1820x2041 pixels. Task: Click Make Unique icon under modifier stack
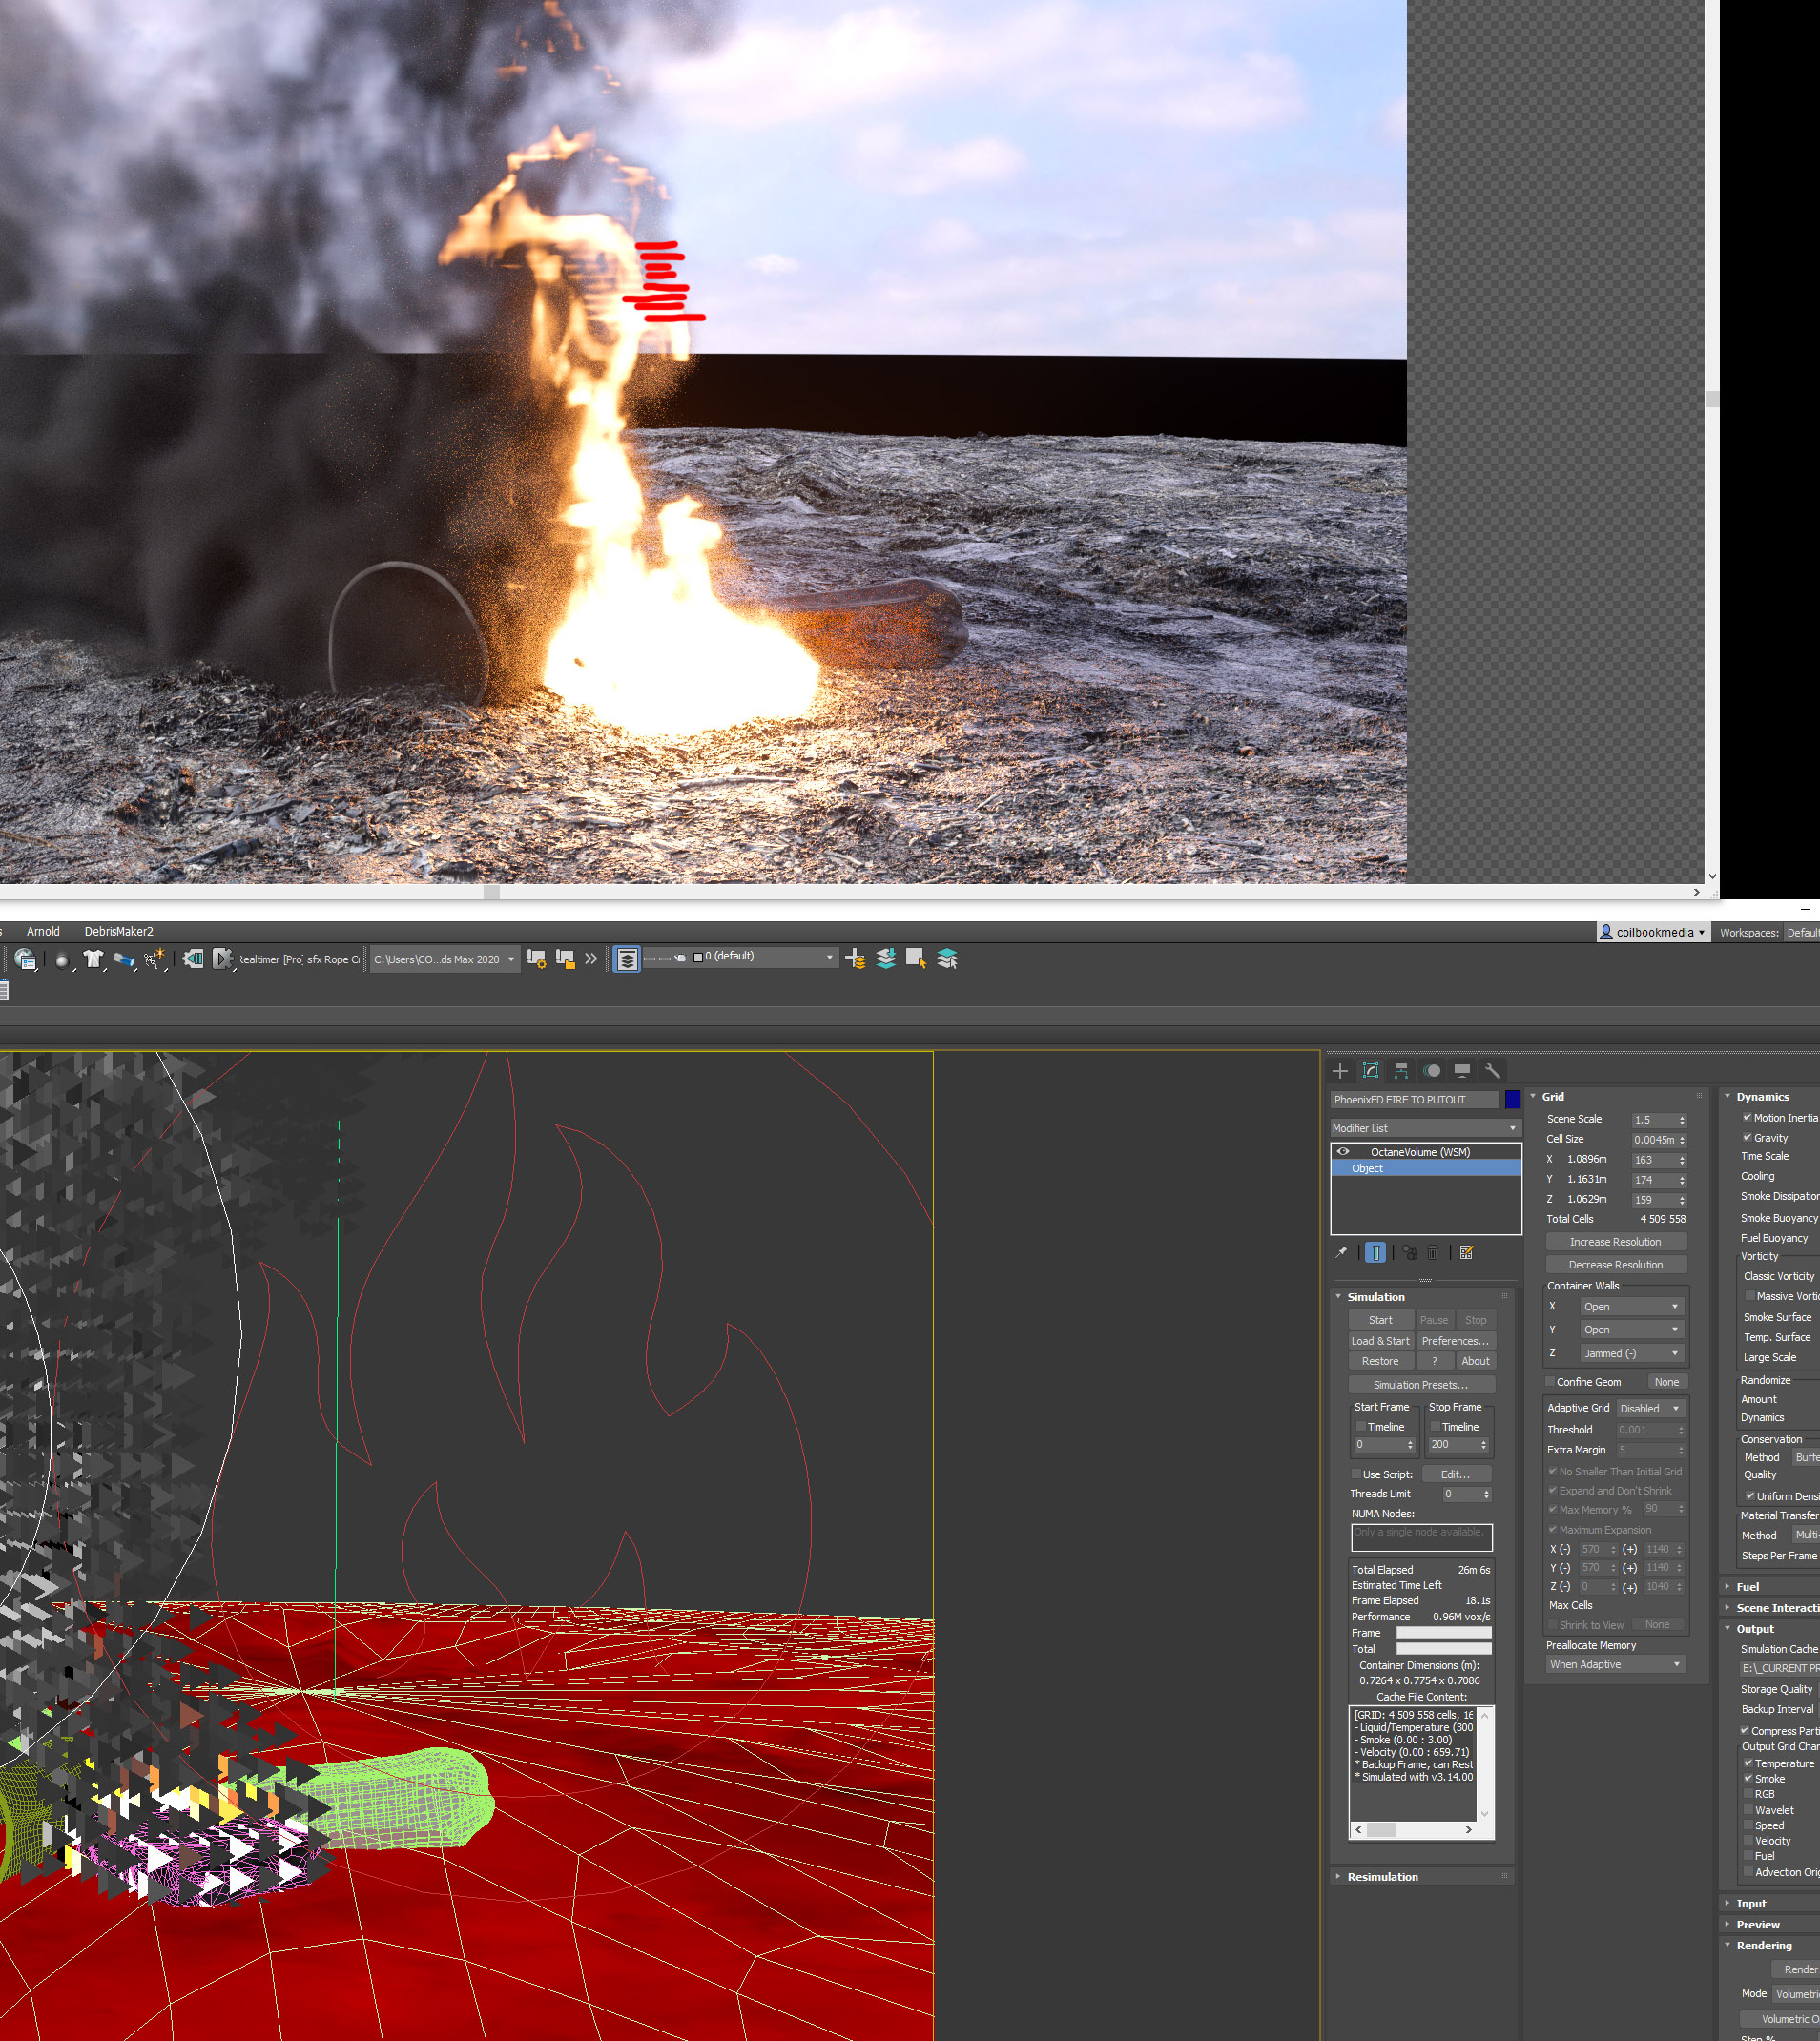pos(1410,1252)
